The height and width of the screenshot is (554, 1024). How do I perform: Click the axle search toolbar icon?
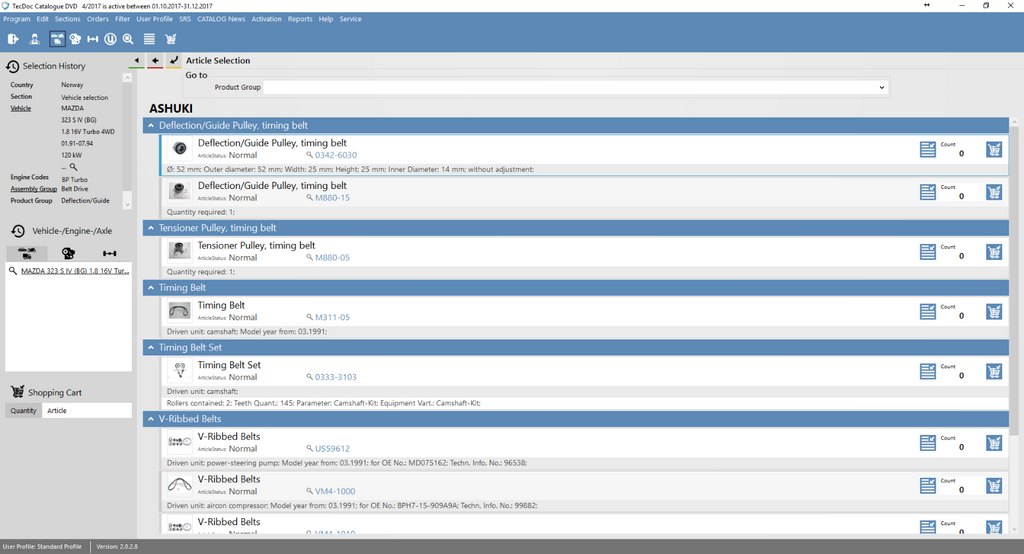[x=93, y=39]
